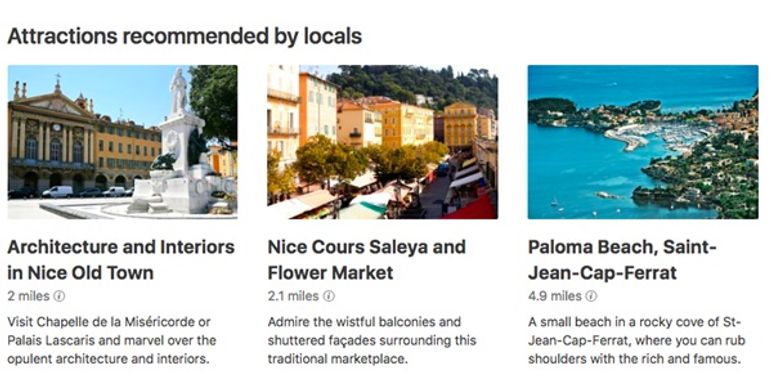The height and width of the screenshot is (385, 780).
Task: Click info icon beside 2.1 miles
Action: tap(329, 296)
